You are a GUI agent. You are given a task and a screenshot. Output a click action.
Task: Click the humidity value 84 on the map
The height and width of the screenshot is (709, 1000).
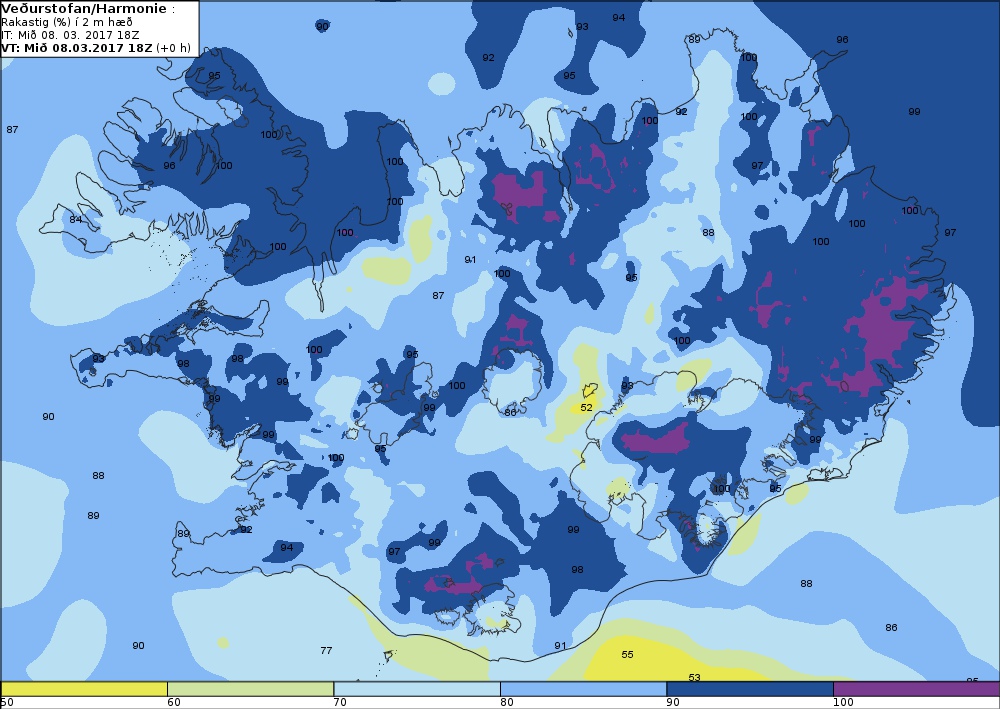tap(75, 220)
